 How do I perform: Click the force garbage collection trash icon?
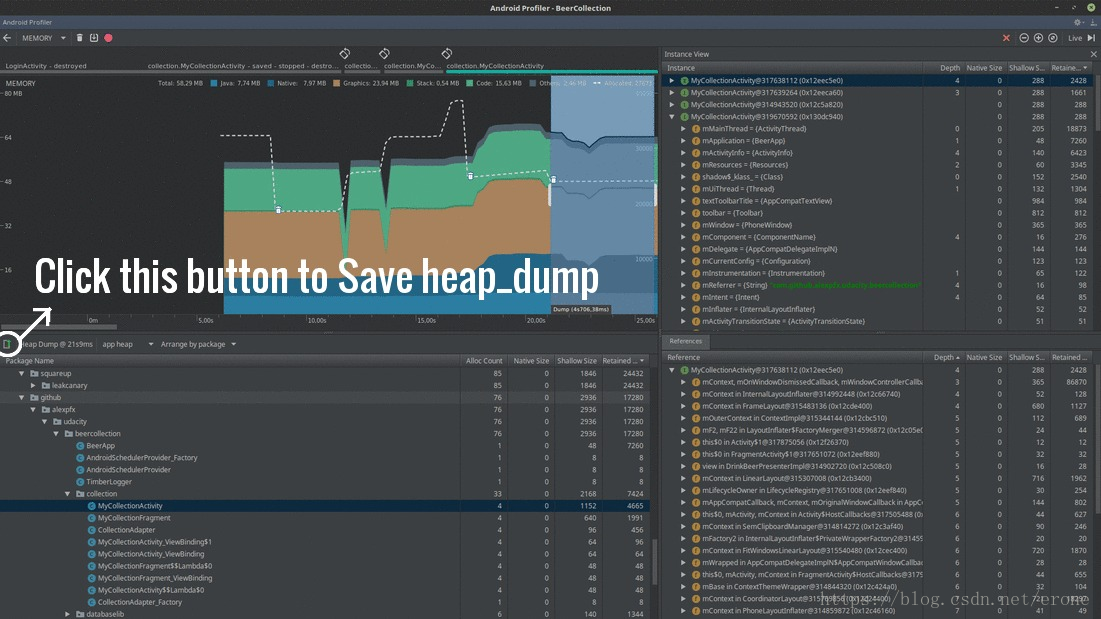79,38
